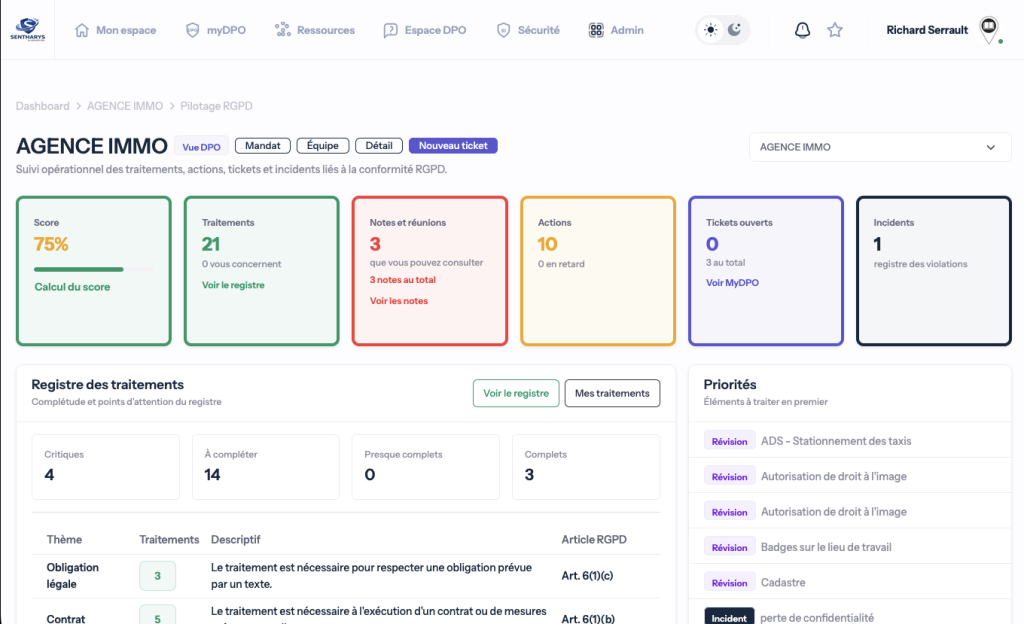Open the AGENCE IMMO organization dropdown
Screen dimensions: 1024x624
[878, 147]
